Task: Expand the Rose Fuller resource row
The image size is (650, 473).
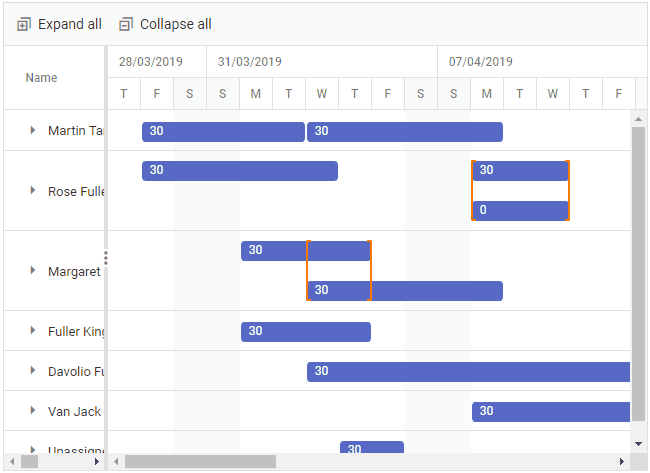Action: [33, 191]
